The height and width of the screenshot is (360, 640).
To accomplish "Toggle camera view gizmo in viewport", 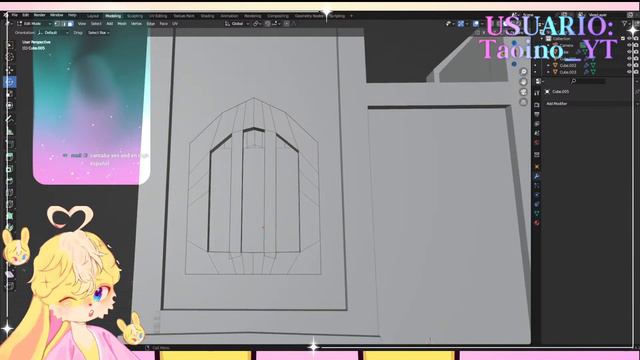I will [x=523, y=92].
